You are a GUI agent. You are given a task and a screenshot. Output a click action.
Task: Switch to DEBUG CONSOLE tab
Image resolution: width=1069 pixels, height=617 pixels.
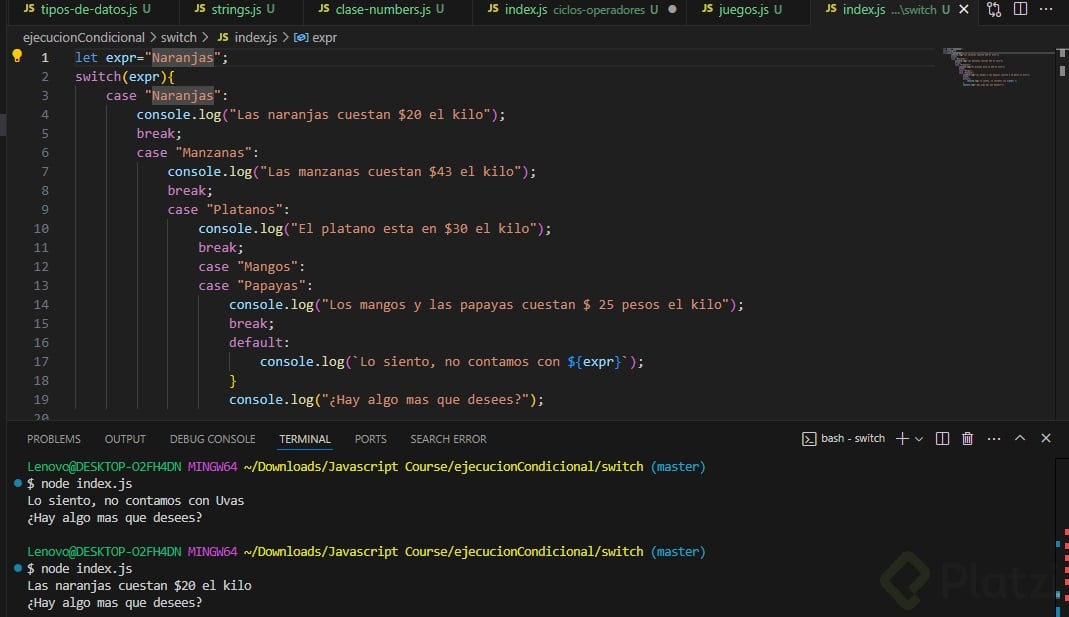[x=213, y=439]
